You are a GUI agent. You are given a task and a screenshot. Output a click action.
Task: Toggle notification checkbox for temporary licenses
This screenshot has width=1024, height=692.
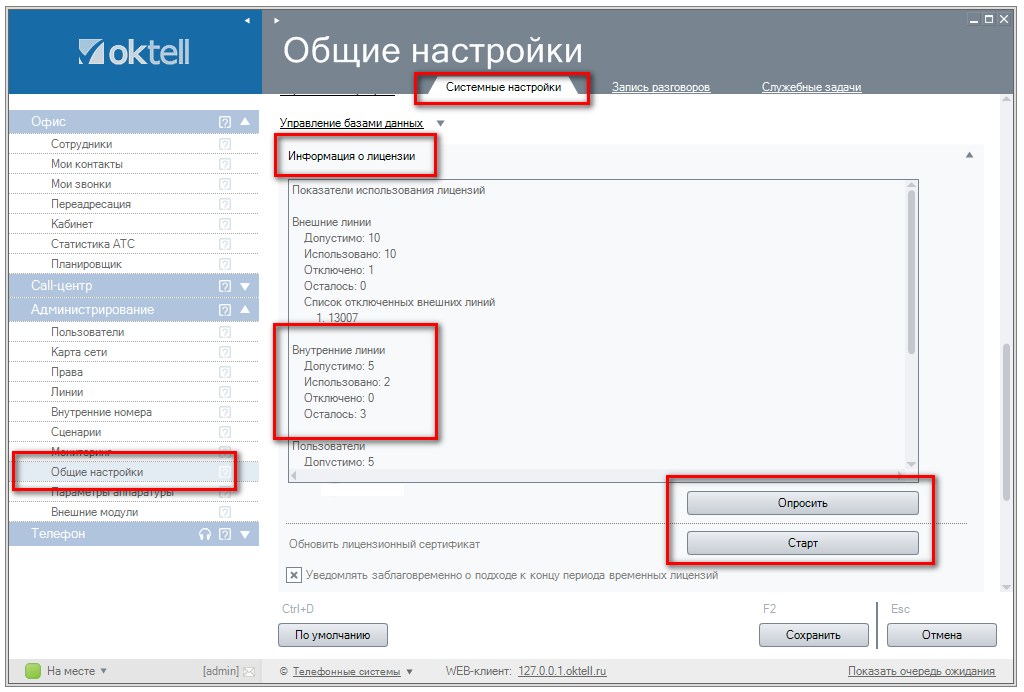pyautogui.click(x=294, y=575)
